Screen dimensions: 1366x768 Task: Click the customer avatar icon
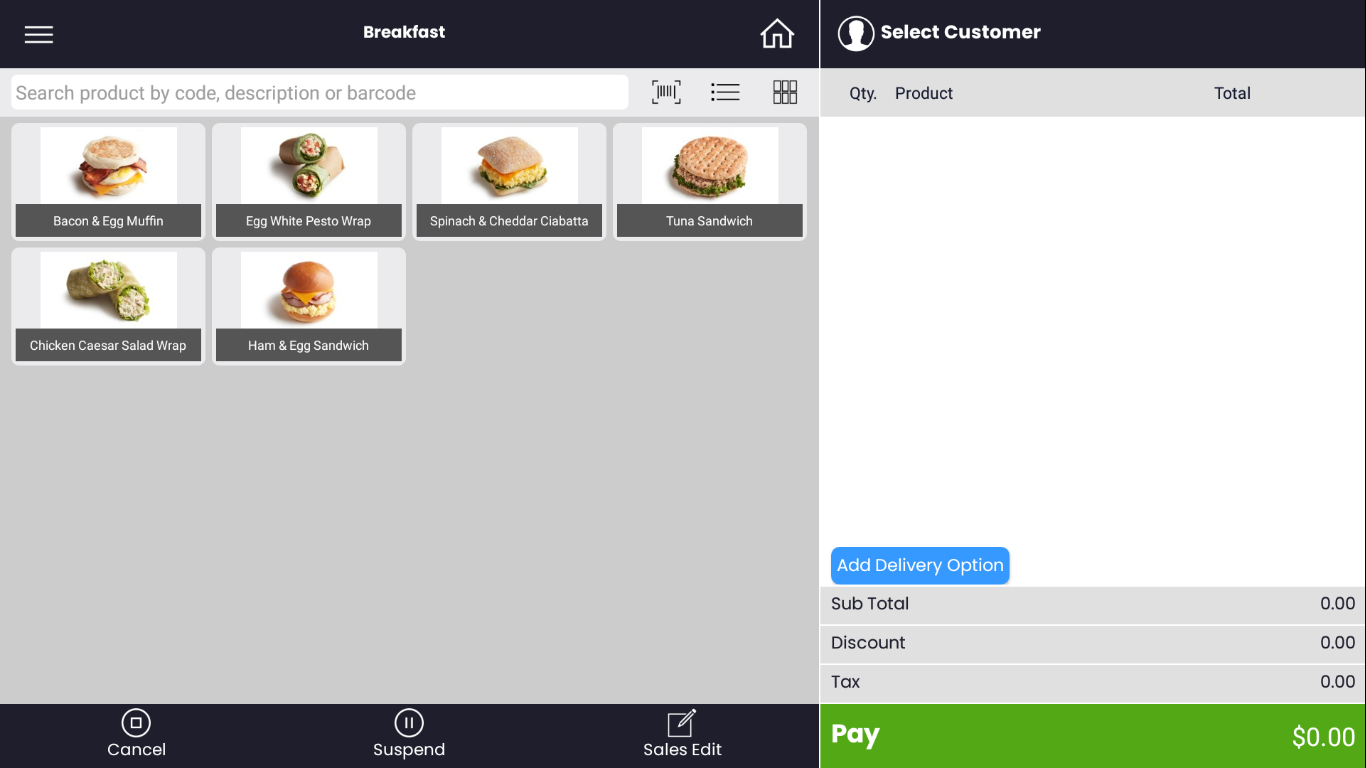856,33
